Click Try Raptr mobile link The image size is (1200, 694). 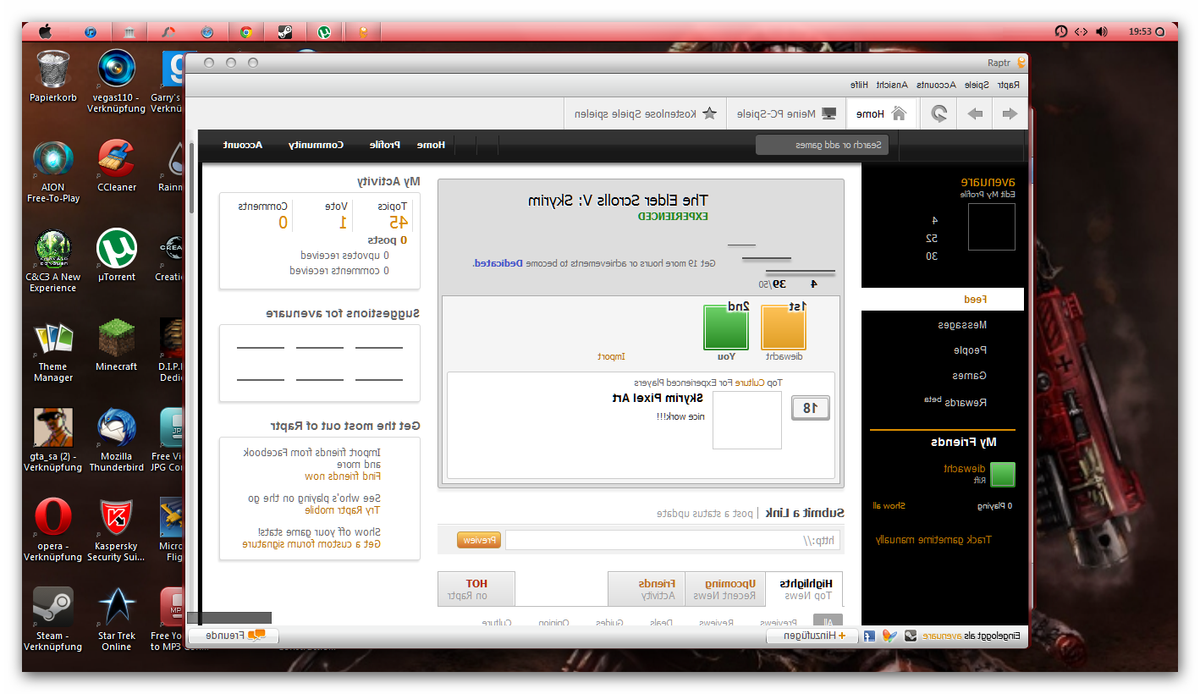(x=344, y=510)
